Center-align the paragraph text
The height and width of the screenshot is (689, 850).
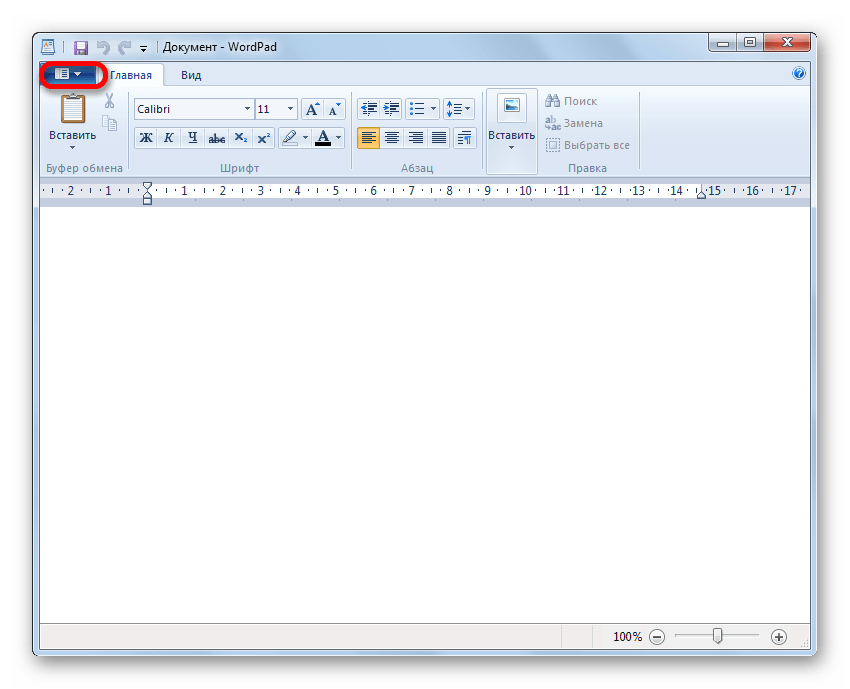point(392,138)
